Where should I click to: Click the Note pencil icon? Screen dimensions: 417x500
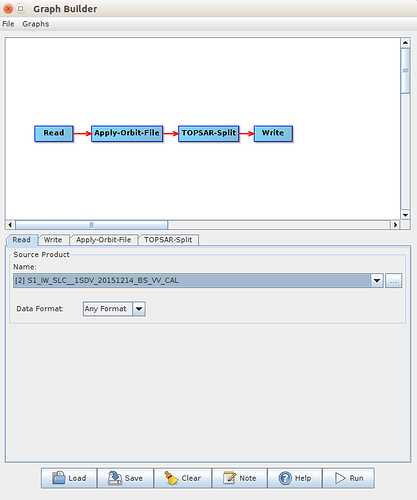click(x=229, y=478)
